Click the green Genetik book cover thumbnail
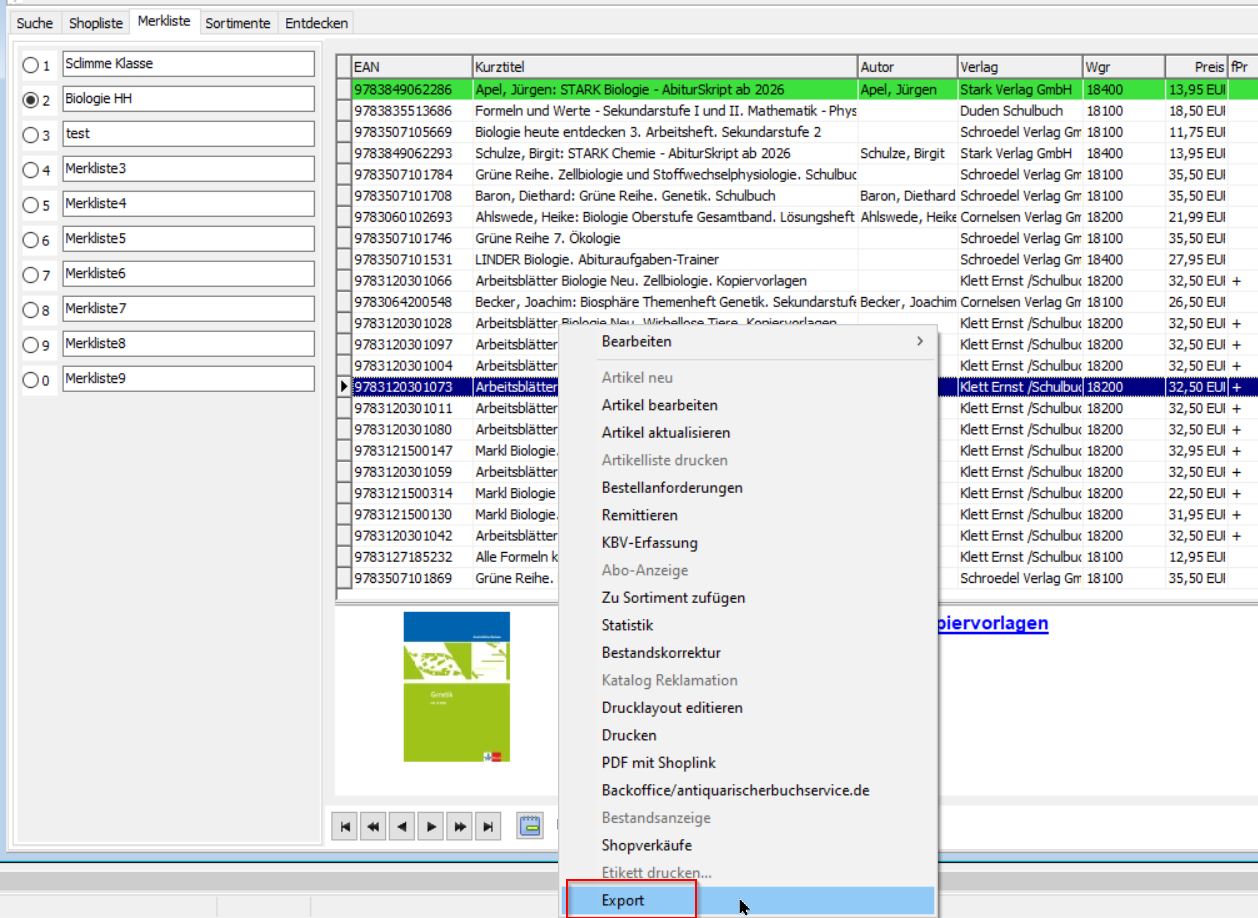 tap(456, 687)
